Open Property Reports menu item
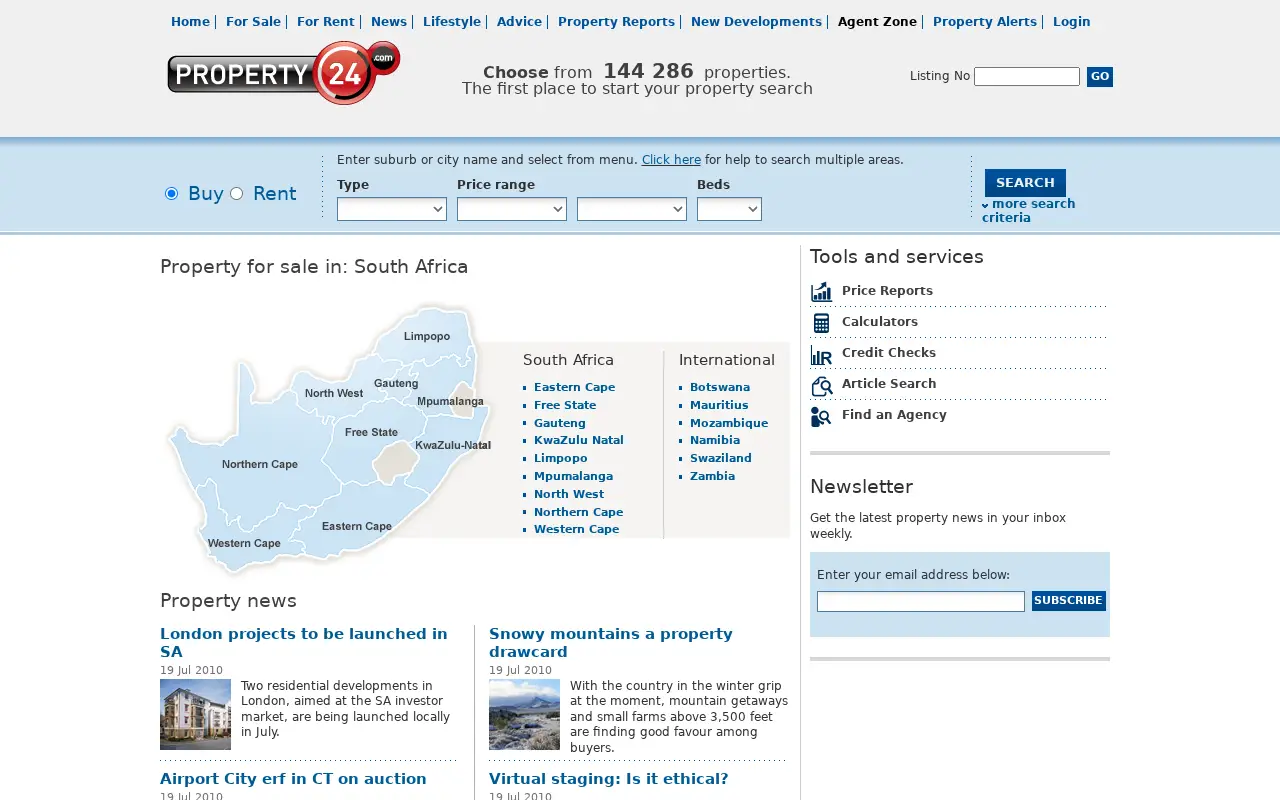Viewport: 1280px width, 800px height. (x=616, y=21)
